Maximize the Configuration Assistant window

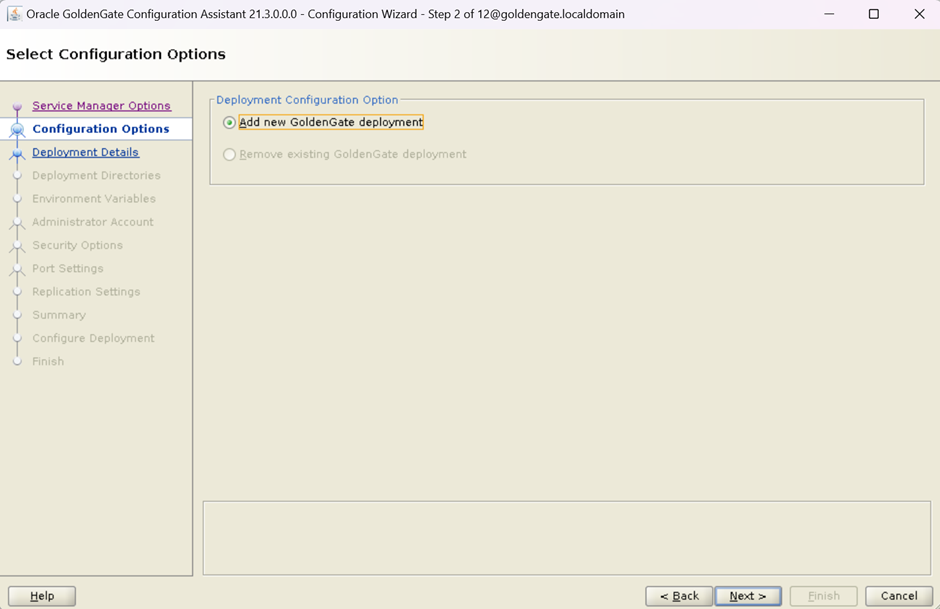873,14
